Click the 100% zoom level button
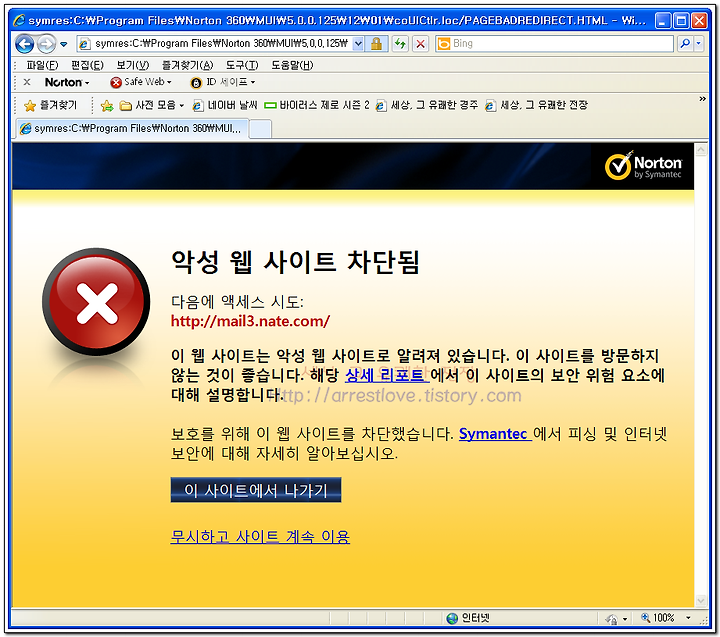Image resolution: width=720 pixels, height=637 pixels. (658, 618)
